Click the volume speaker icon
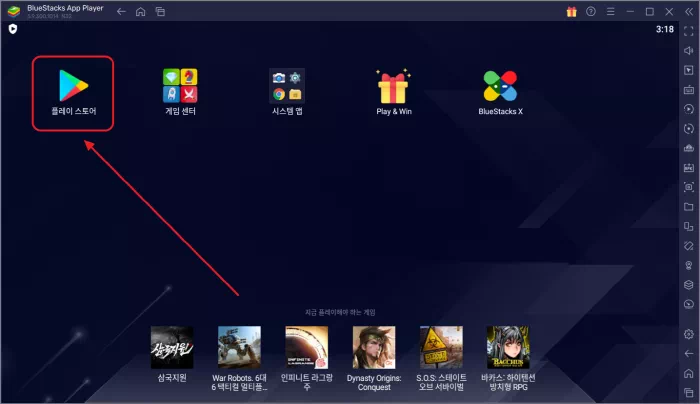Screen dimensions: 700x404 (x=689, y=50)
